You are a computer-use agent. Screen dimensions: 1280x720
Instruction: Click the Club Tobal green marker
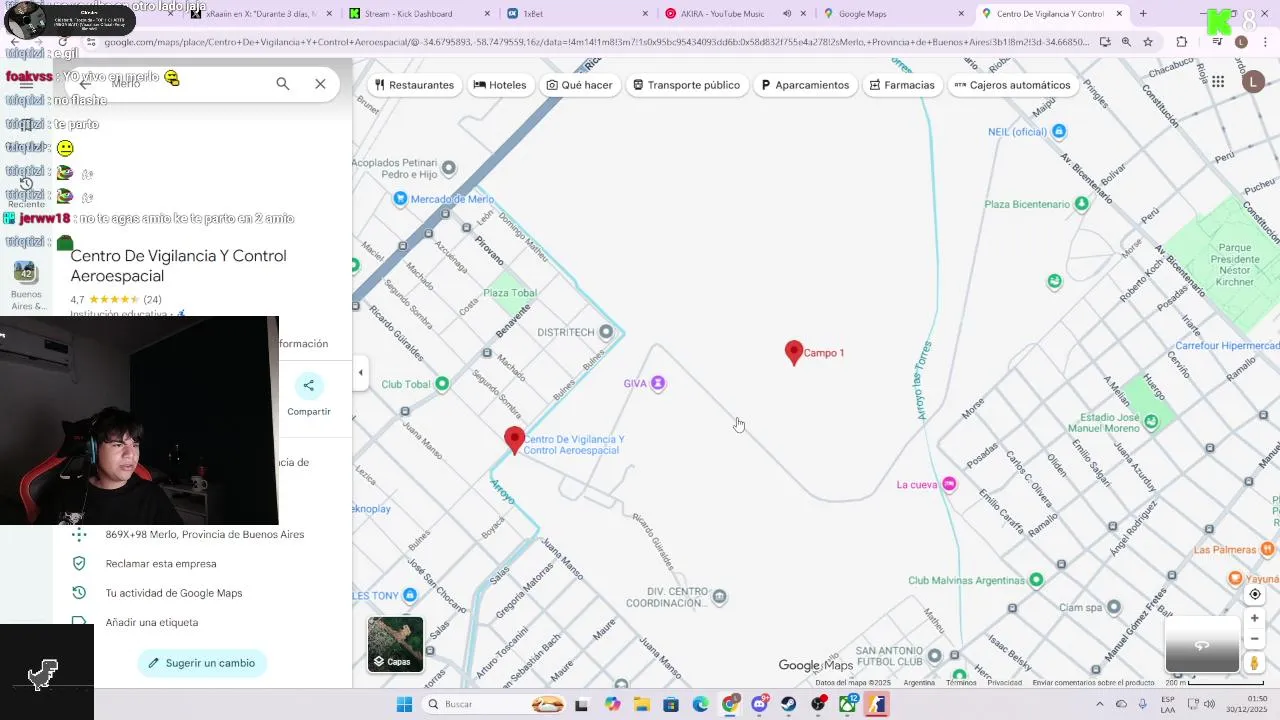[442, 384]
